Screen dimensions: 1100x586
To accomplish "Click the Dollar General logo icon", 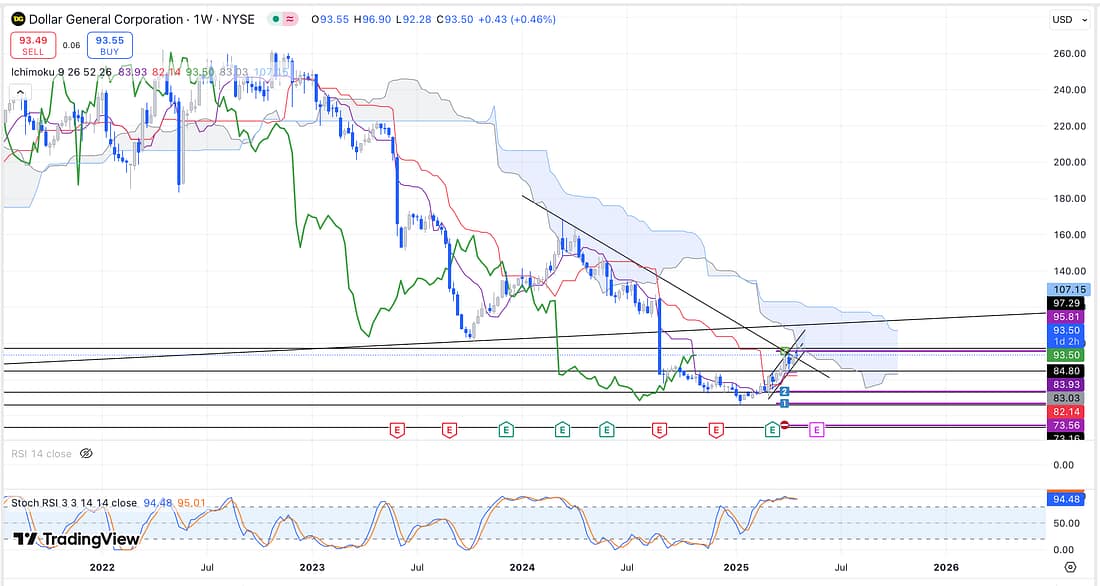I will tap(17, 20).
